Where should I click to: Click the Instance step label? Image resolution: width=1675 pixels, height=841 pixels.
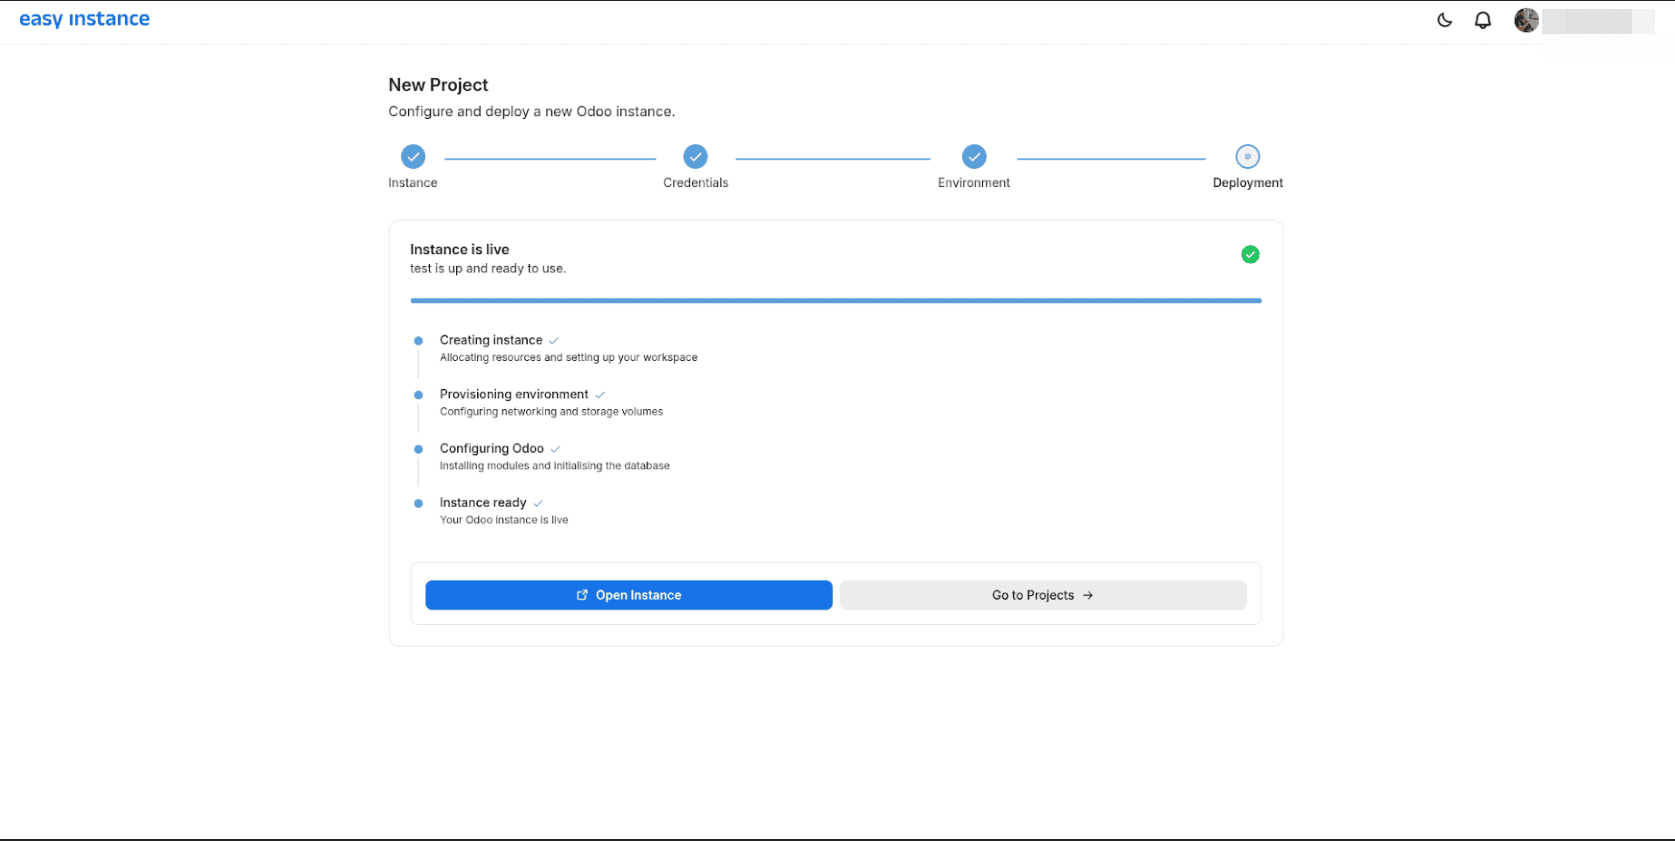tap(413, 183)
